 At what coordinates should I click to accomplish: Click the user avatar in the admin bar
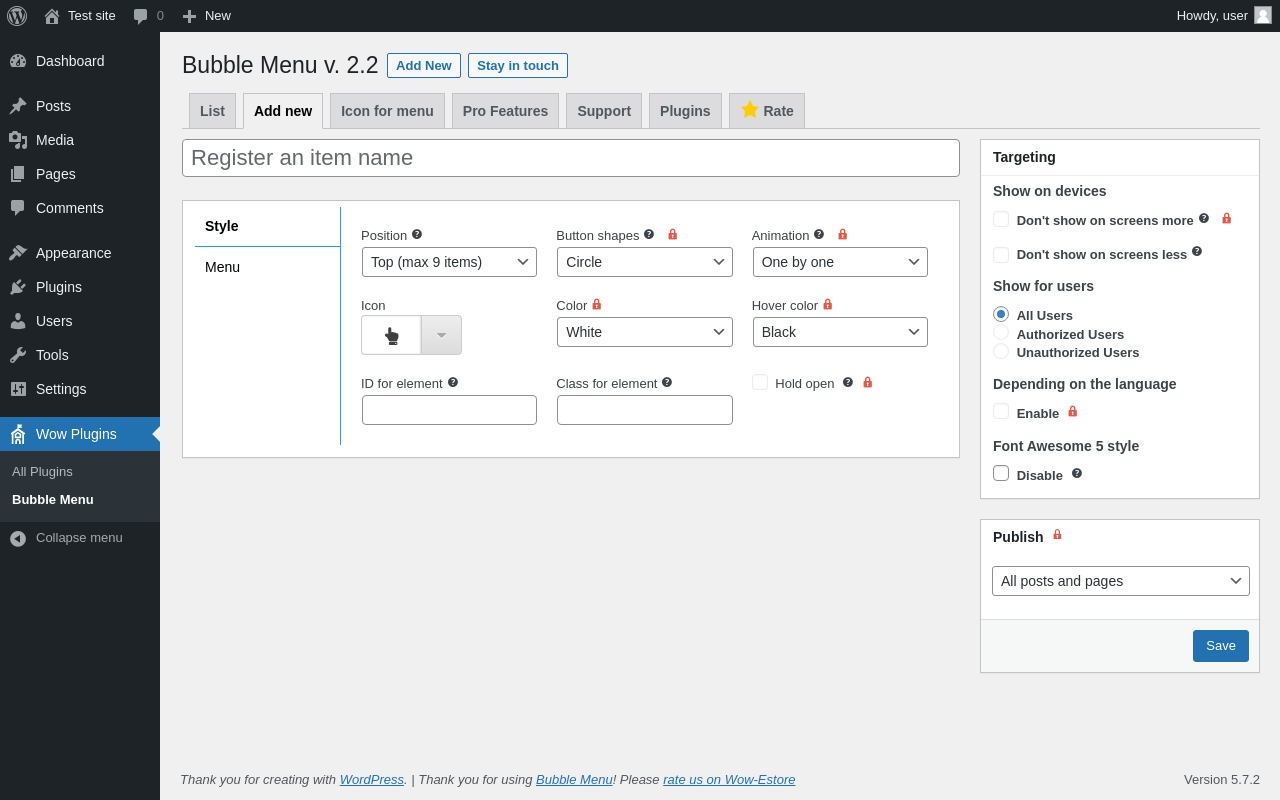[1263, 15]
